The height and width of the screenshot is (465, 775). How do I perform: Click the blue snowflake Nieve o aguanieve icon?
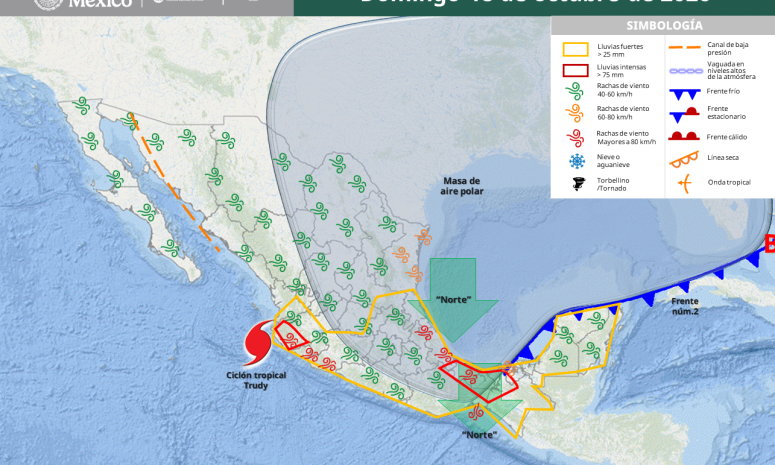pyautogui.click(x=577, y=161)
